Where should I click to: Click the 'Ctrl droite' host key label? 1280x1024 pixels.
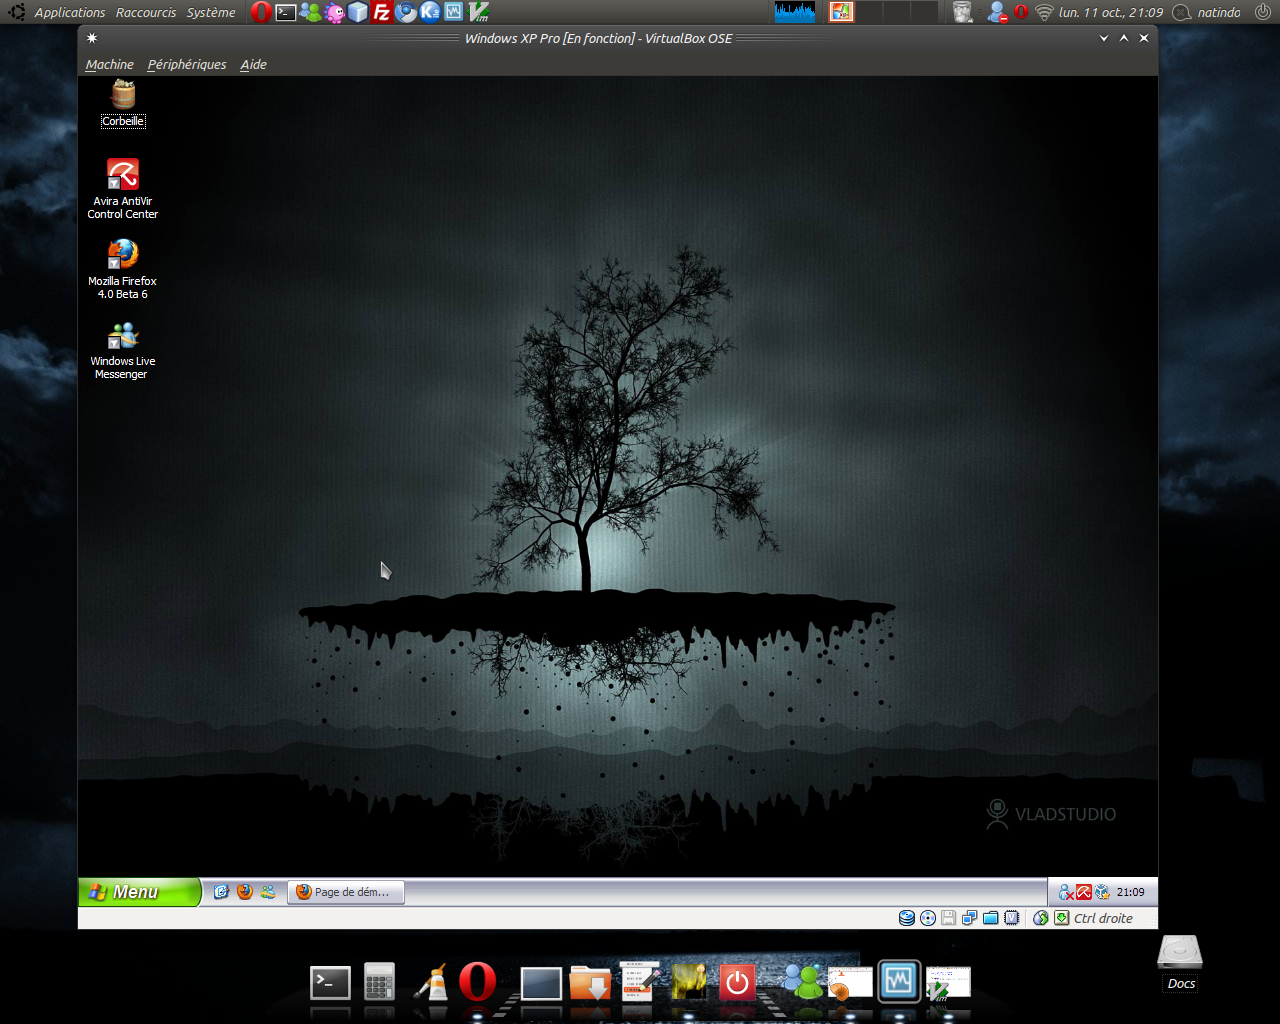point(1103,918)
